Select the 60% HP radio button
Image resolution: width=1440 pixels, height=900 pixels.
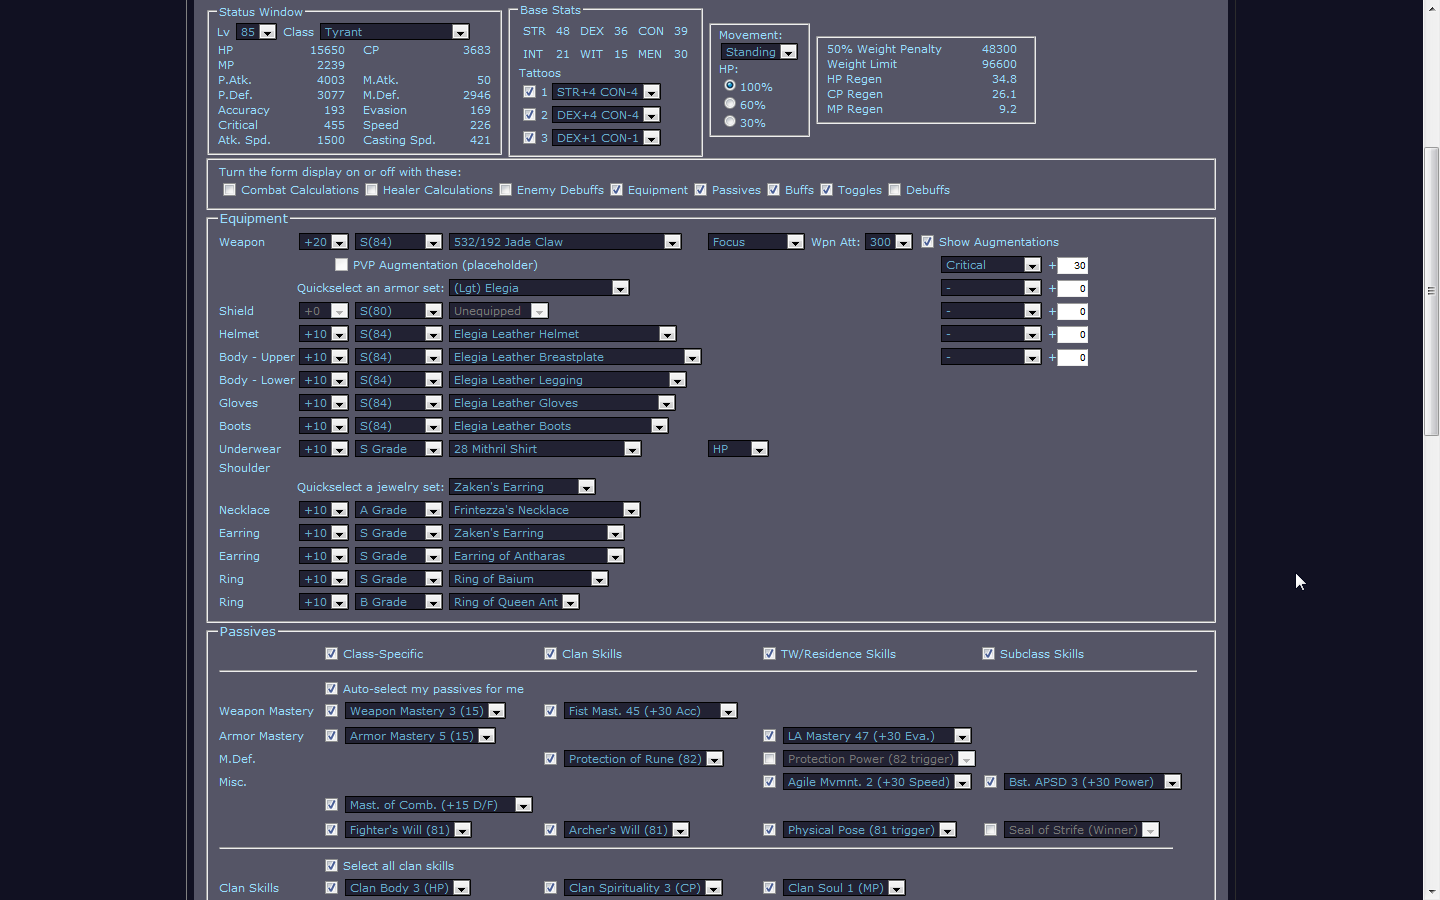click(730, 104)
